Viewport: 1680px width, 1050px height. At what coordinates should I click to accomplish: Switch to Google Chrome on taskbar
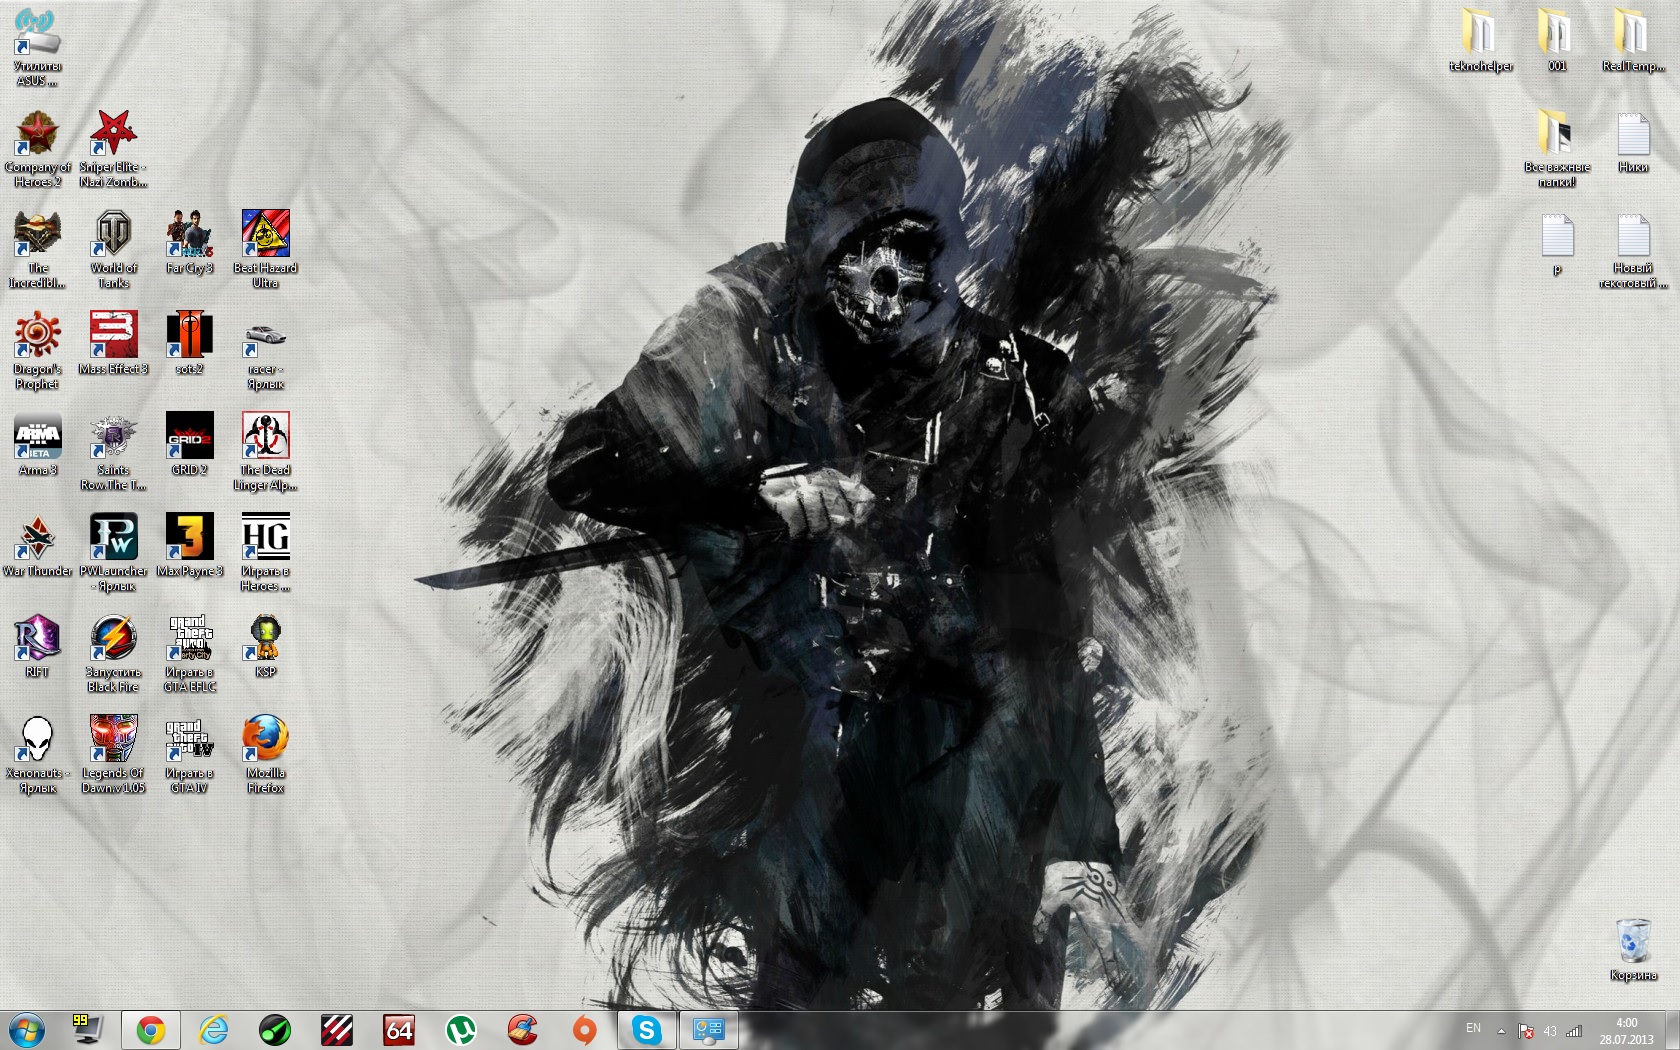(x=151, y=1030)
